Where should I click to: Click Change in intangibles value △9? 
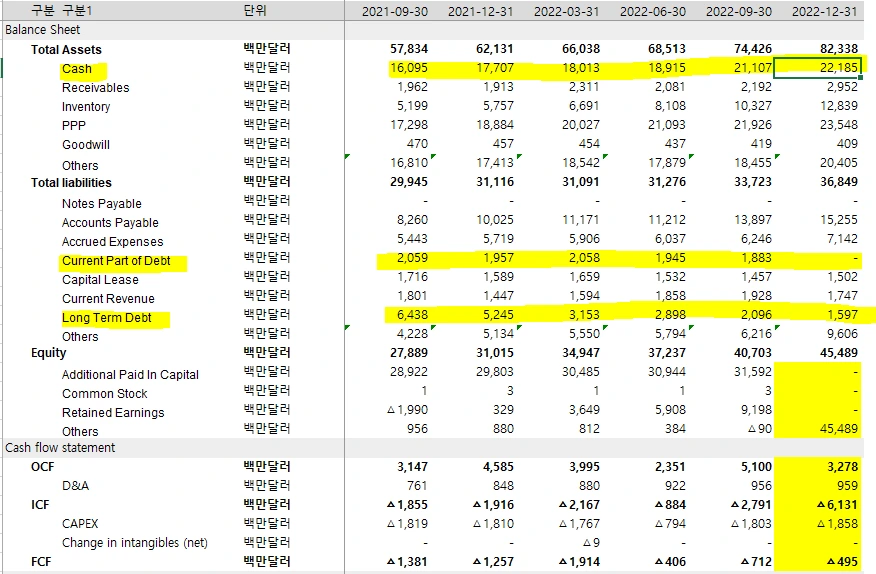click(591, 543)
